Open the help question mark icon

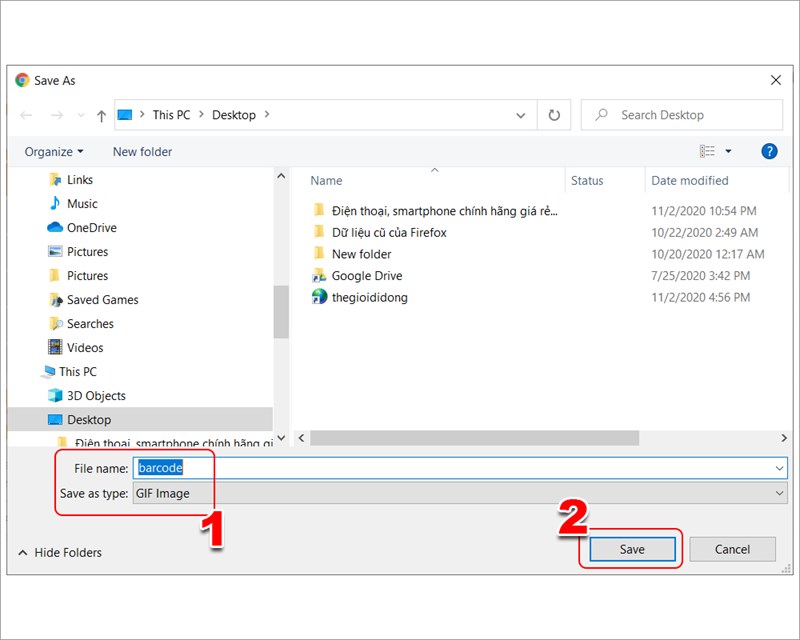point(769,151)
